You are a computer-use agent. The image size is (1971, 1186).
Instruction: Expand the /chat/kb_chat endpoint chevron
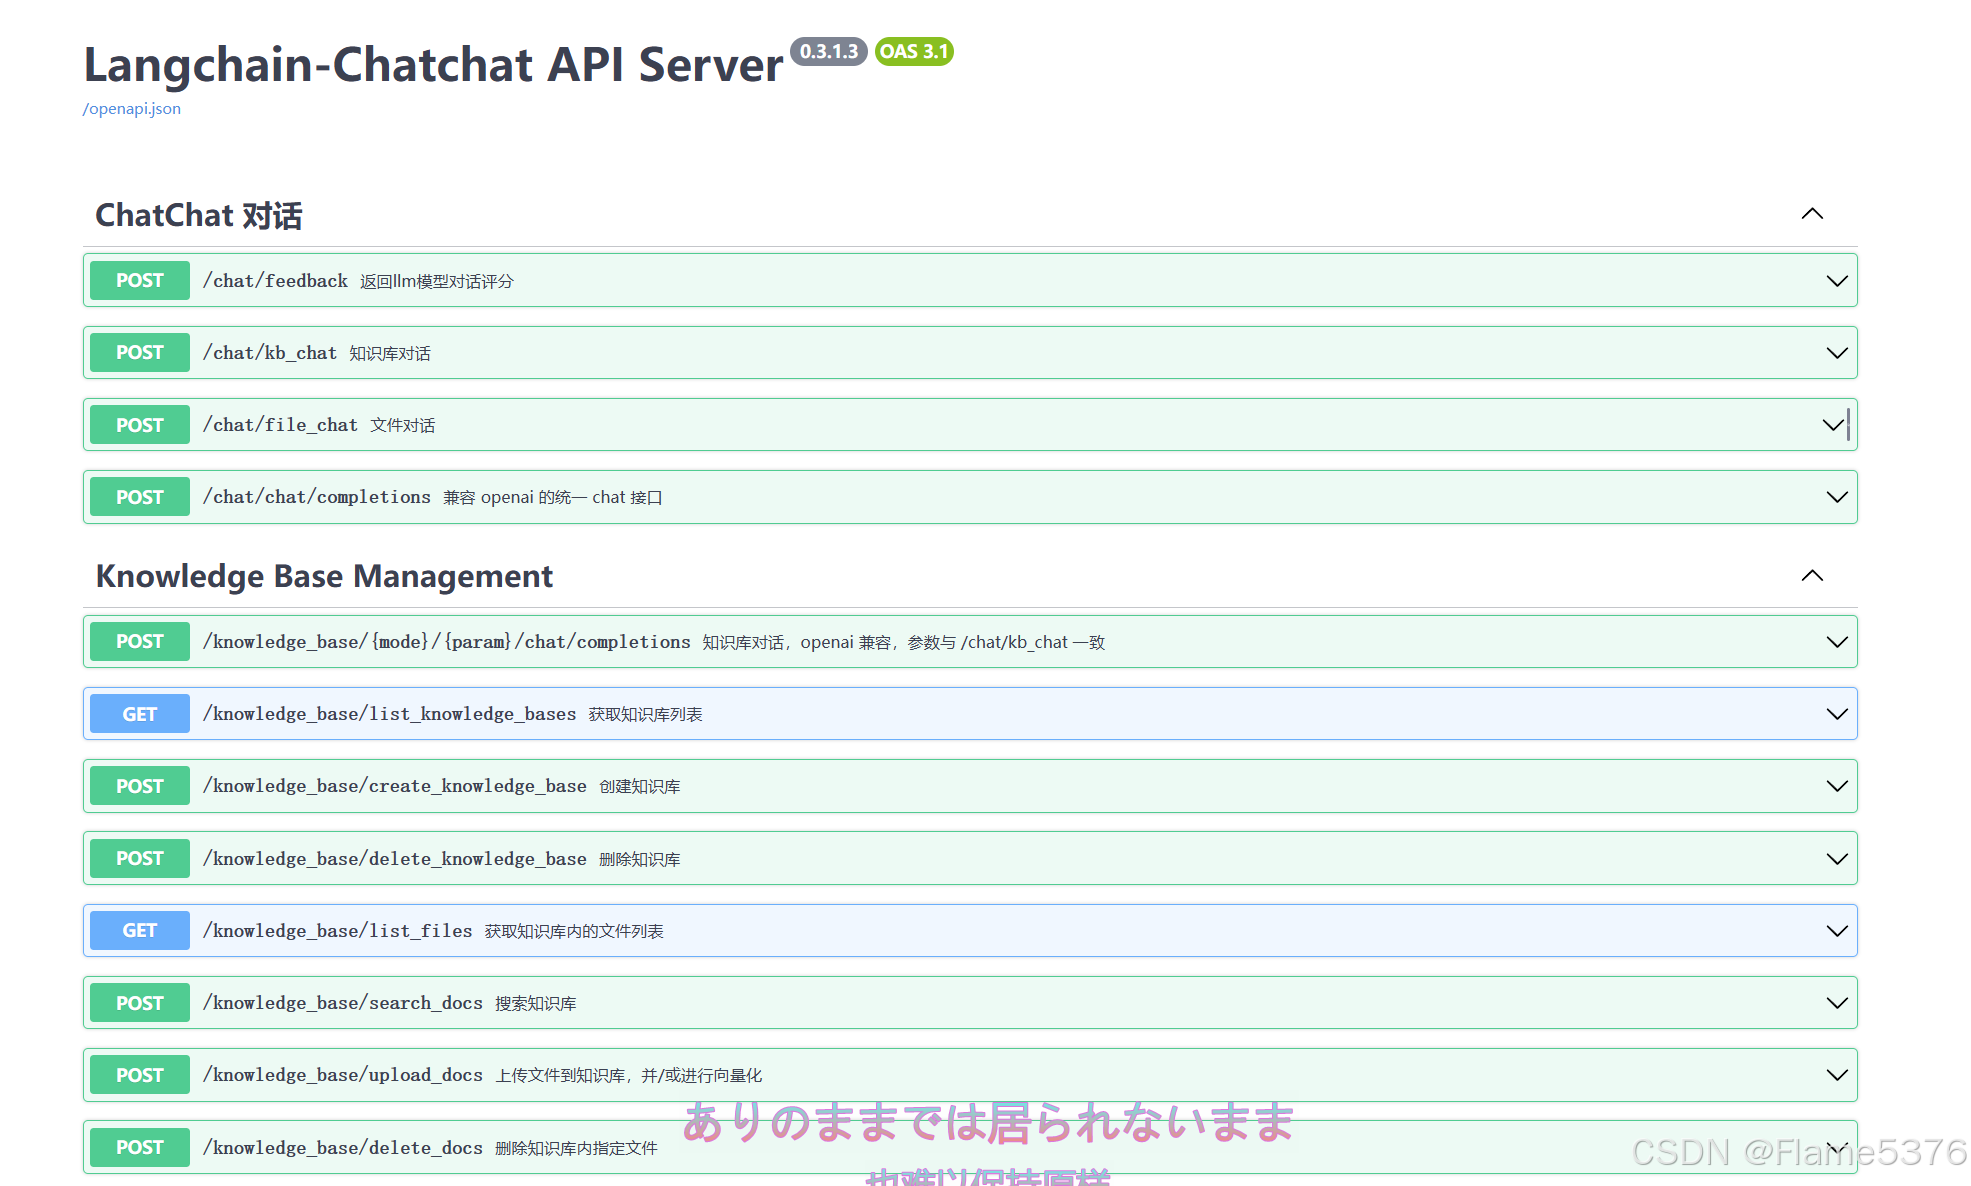tap(1836, 353)
